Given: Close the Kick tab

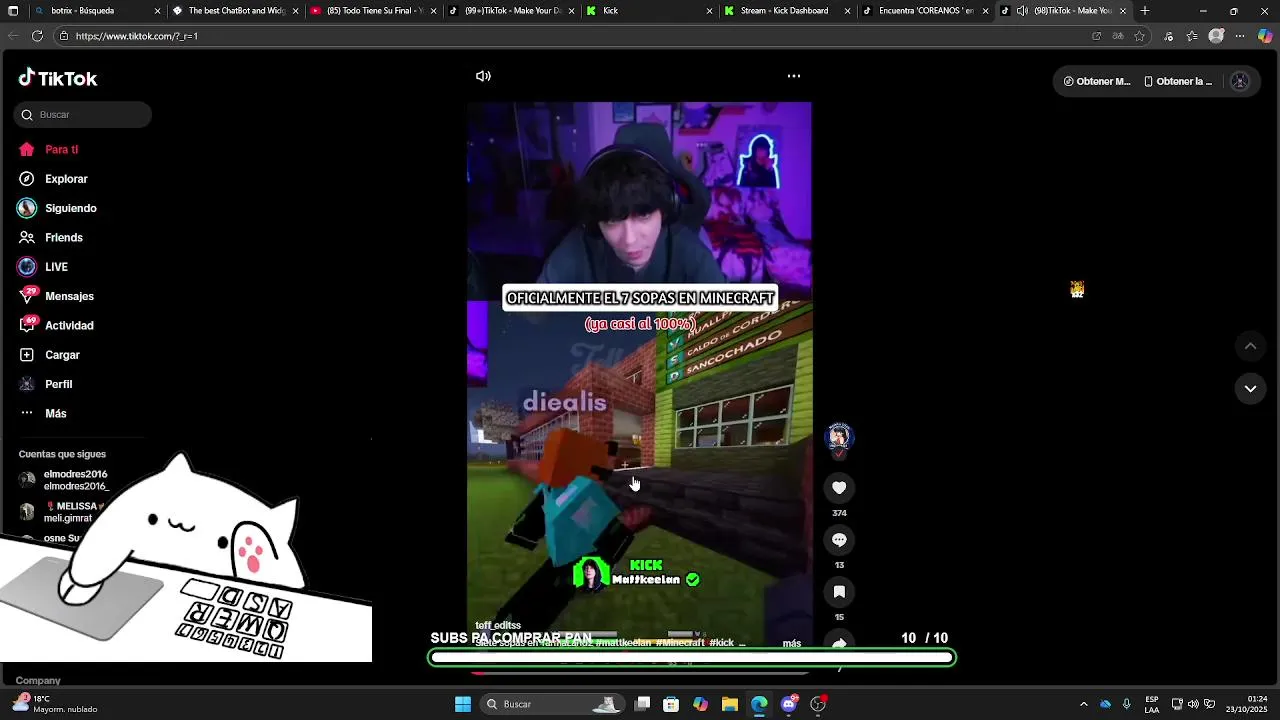Looking at the screenshot, I should point(709,11).
